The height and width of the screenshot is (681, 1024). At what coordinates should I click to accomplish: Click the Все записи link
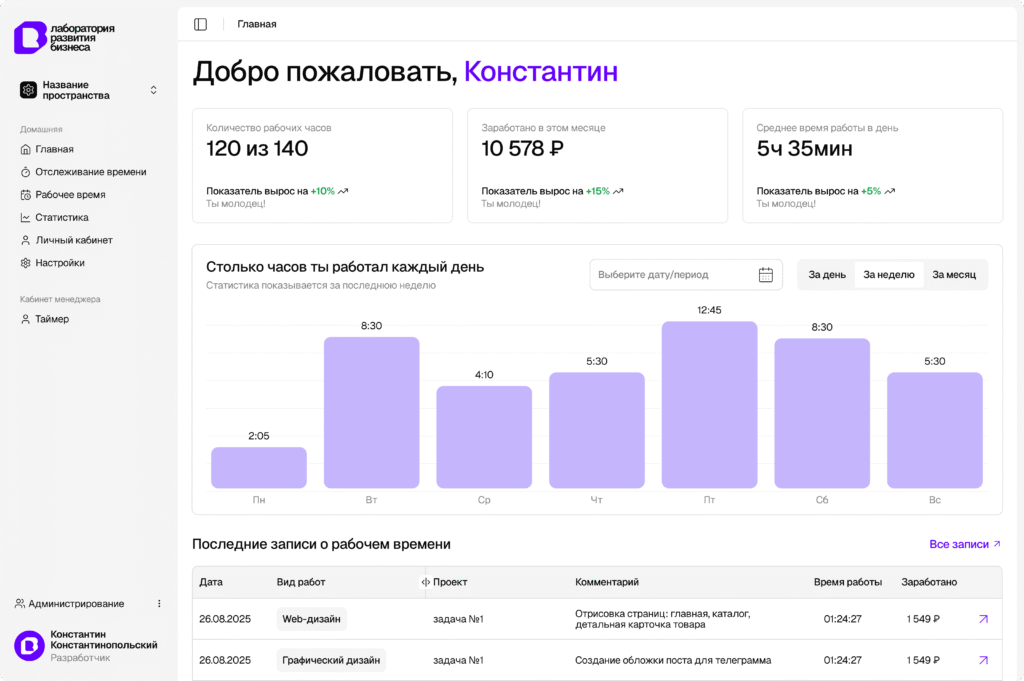click(965, 544)
